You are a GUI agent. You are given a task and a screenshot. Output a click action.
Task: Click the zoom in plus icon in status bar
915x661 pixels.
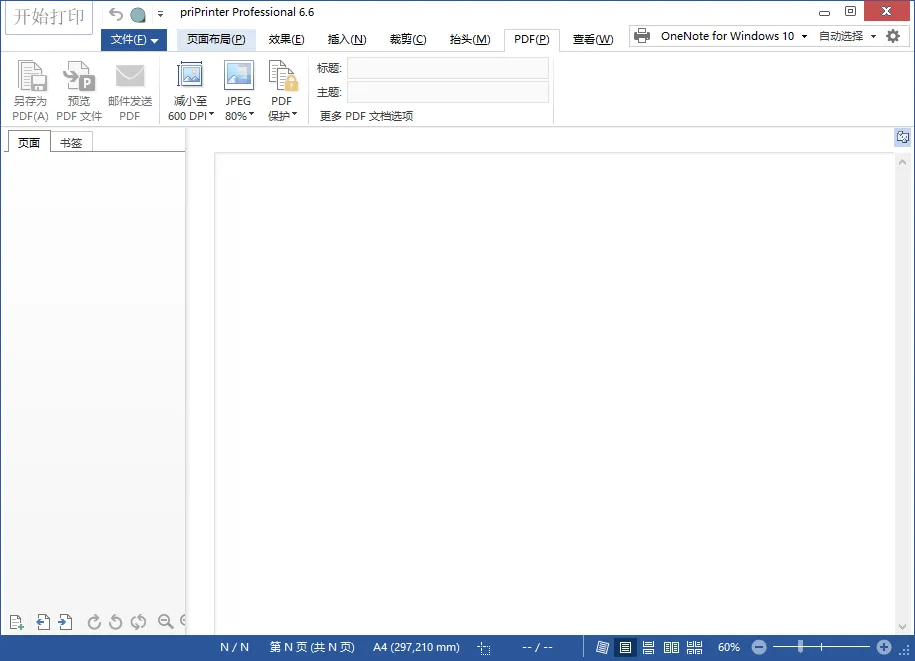[884, 647]
